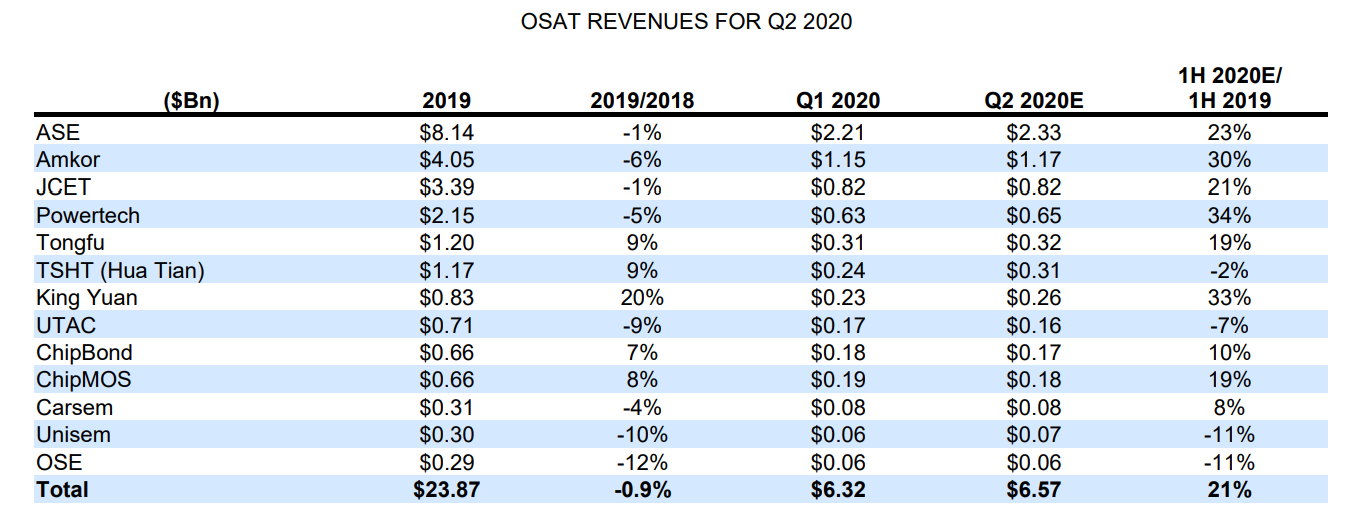The image size is (1364, 525).
Task: Select Amkor Q1 2020 value '$1.15'
Action: click(x=838, y=159)
